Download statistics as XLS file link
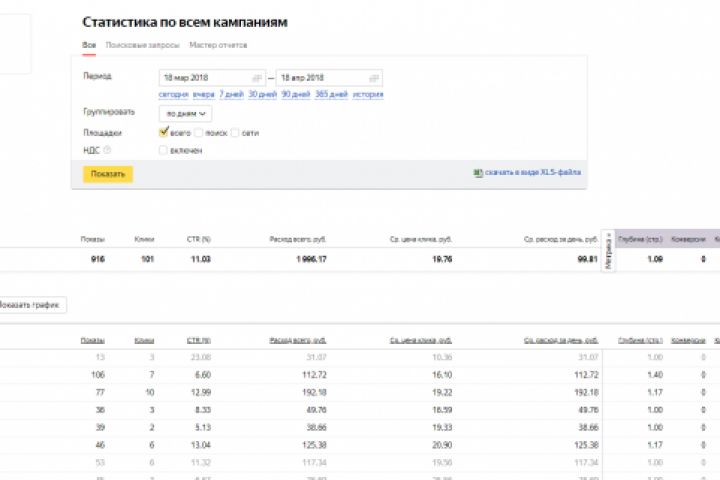720x480 pixels. 533,172
